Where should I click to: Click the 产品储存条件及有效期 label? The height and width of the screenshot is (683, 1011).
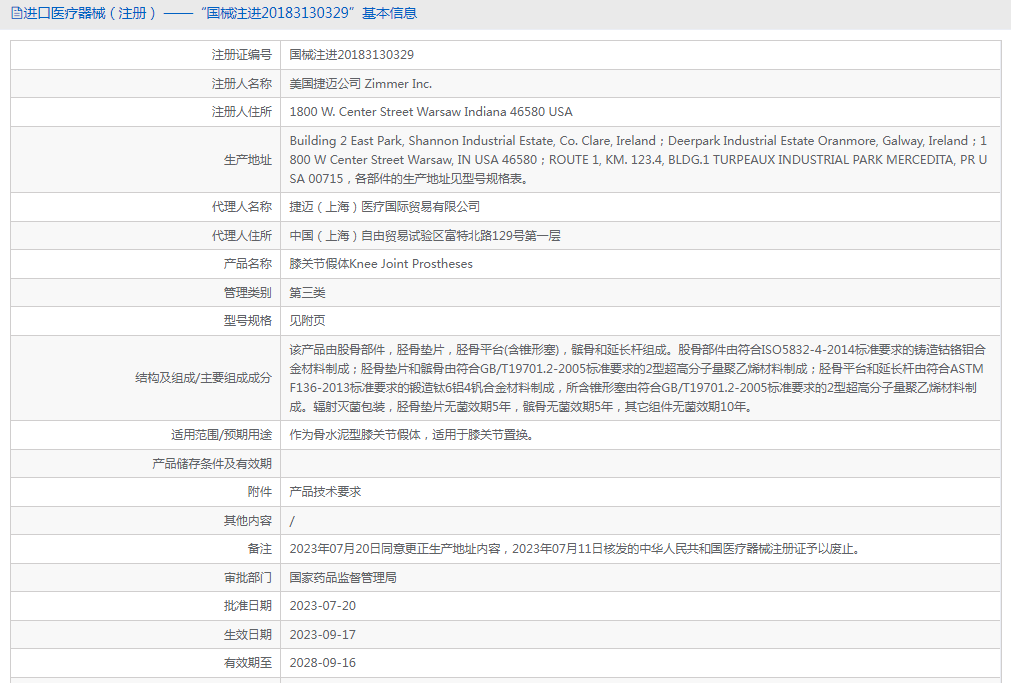click(x=211, y=463)
